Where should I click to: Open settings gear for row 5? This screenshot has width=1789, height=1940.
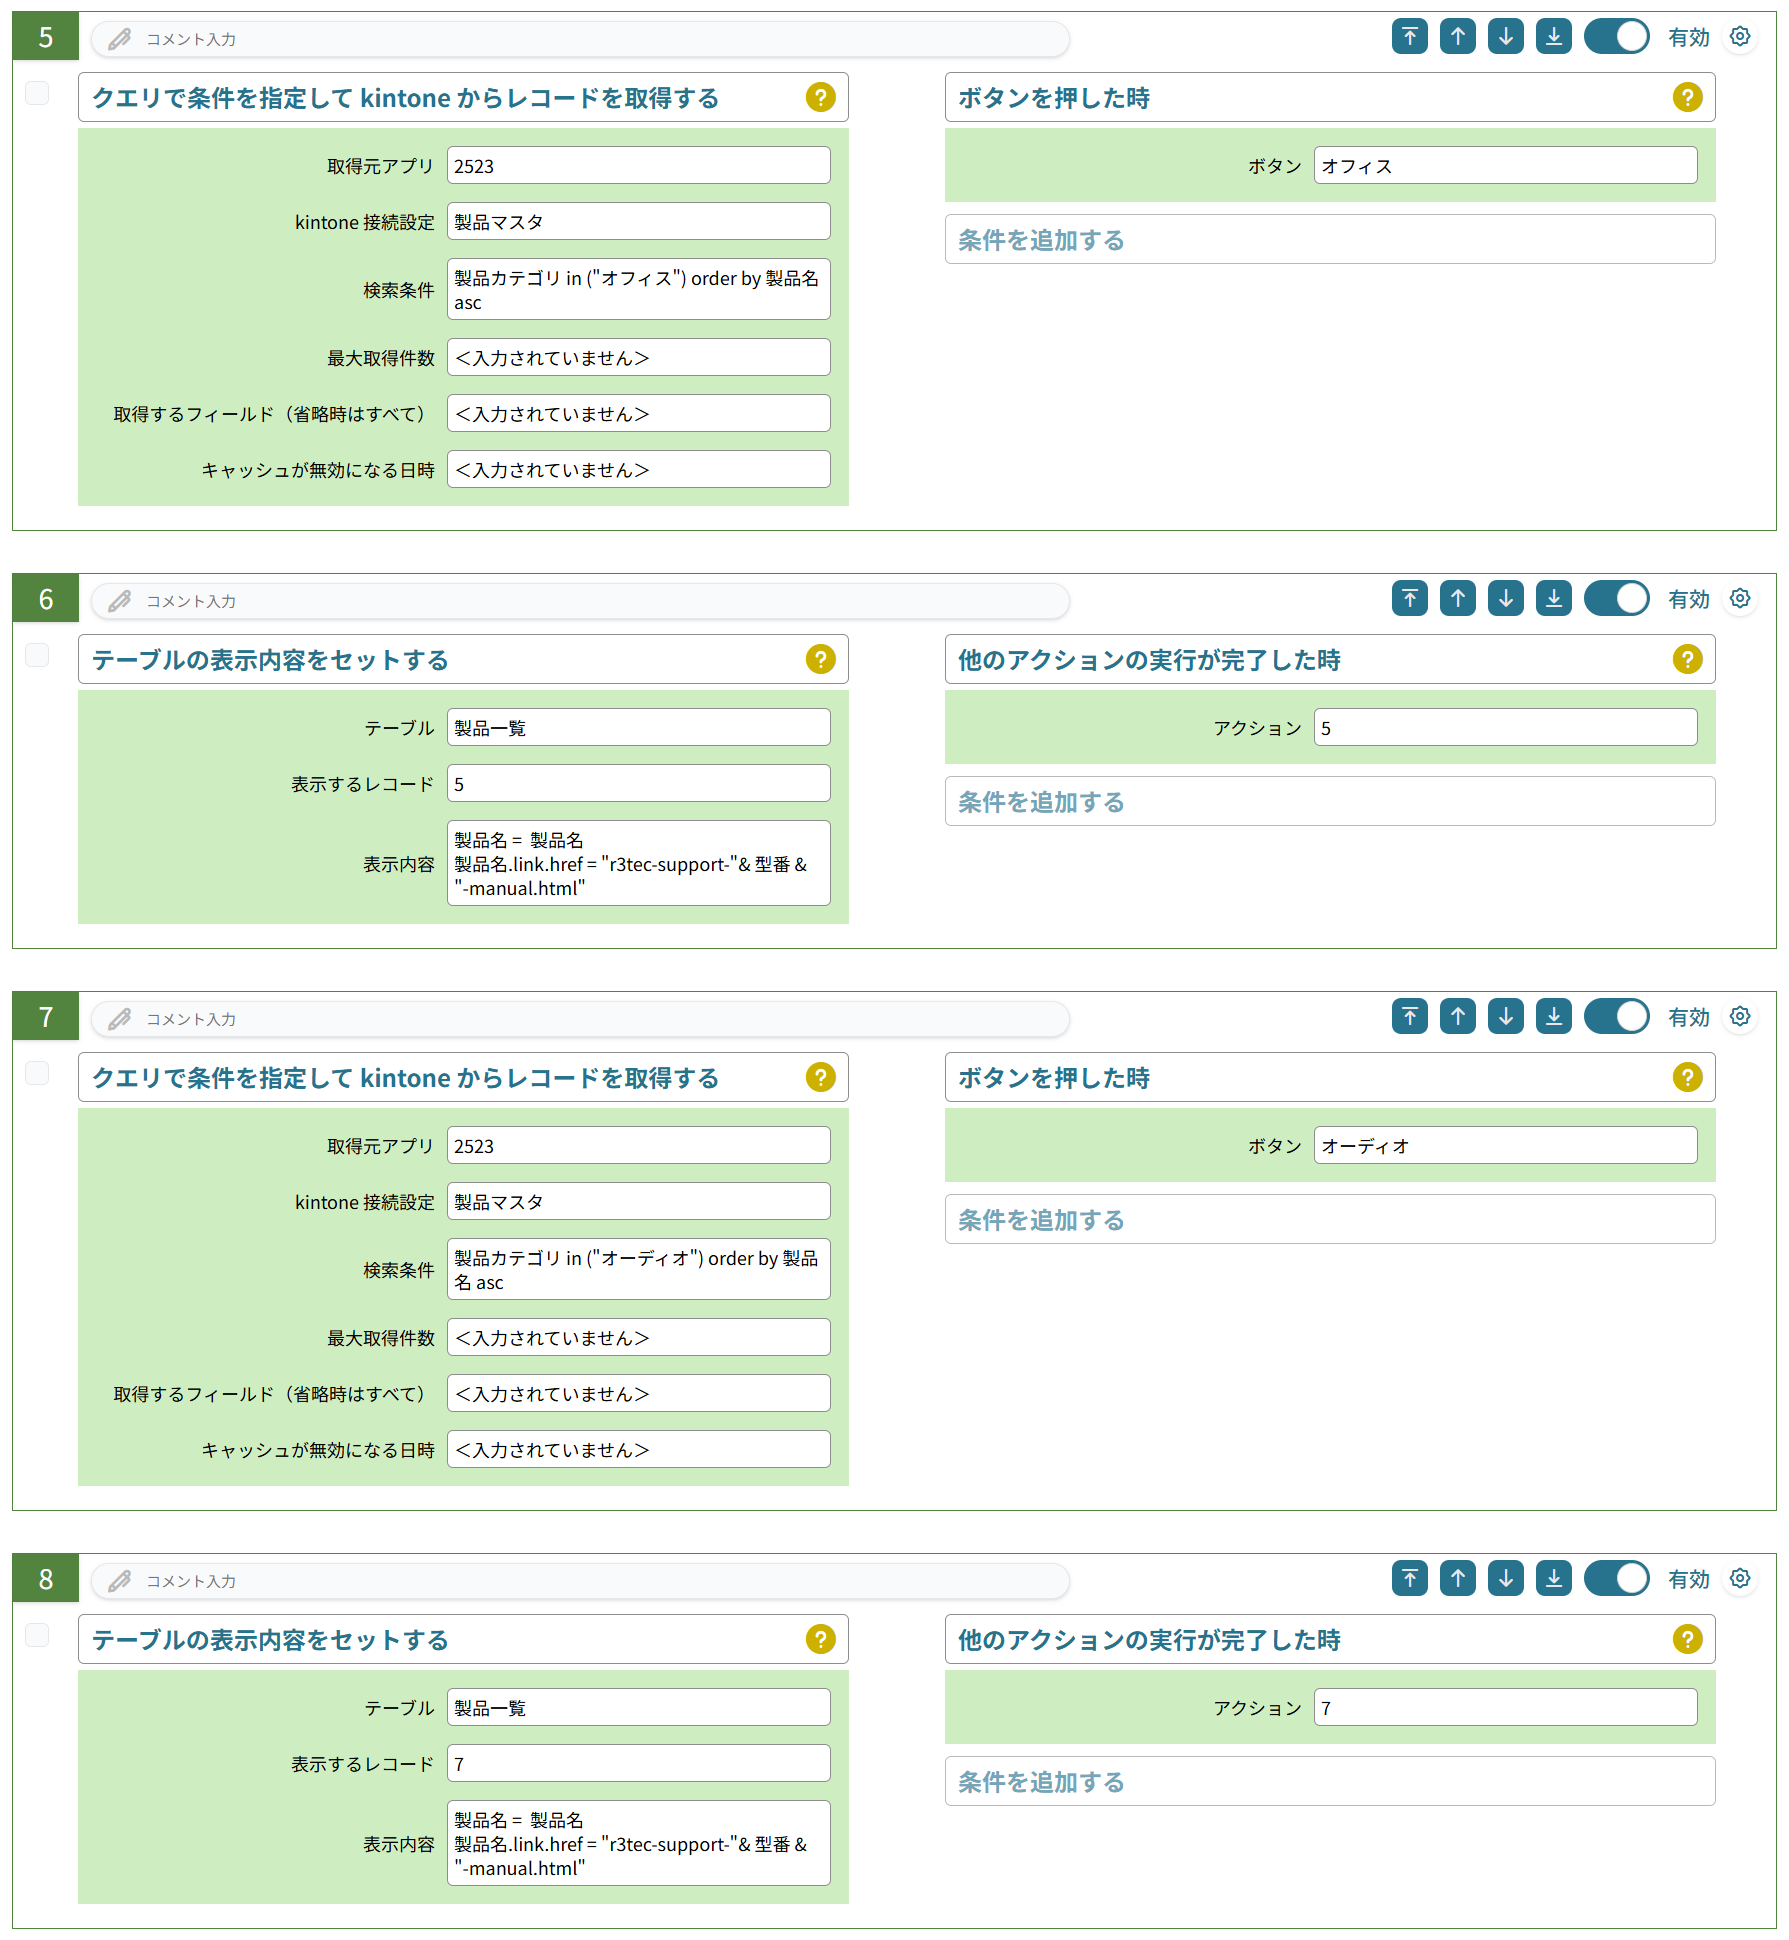tap(1740, 37)
